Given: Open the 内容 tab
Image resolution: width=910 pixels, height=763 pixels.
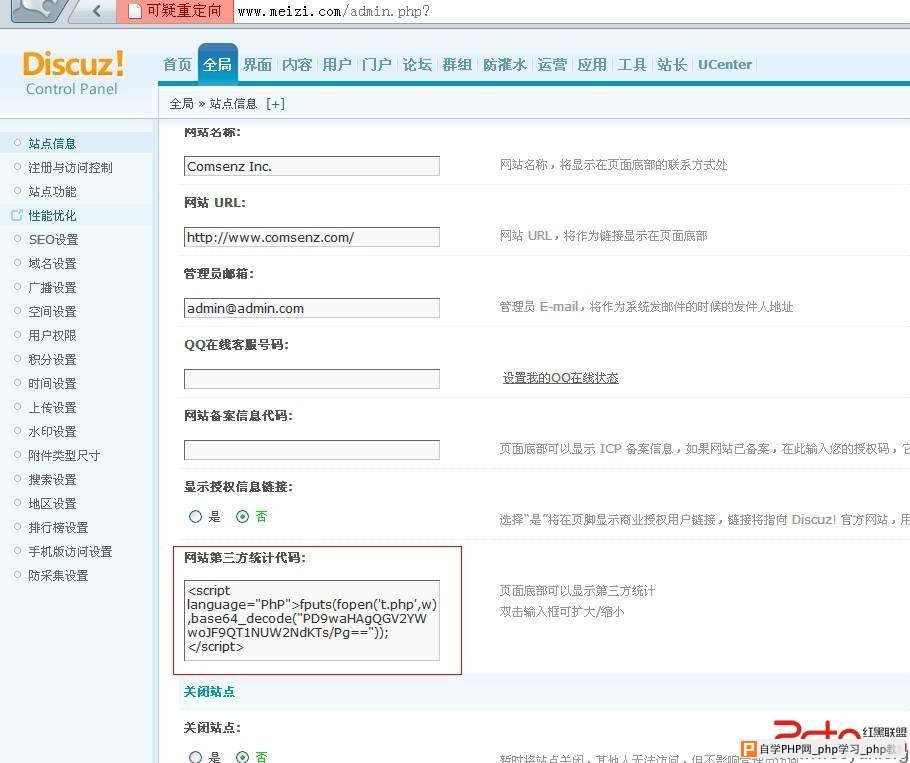Looking at the screenshot, I should (297, 64).
